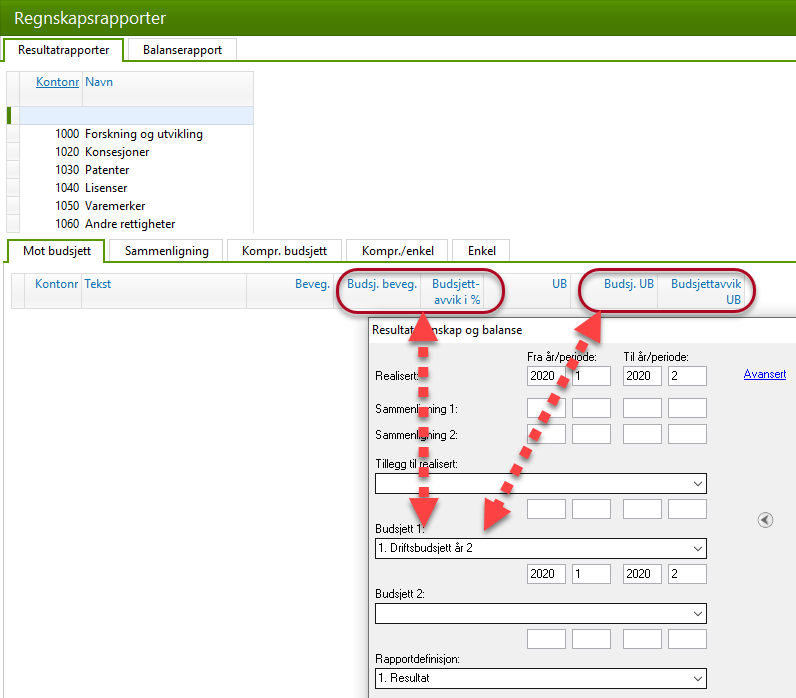Click Realisert from-year field showing 2020
The image size is (796, 698).
[x=546, y=376]
